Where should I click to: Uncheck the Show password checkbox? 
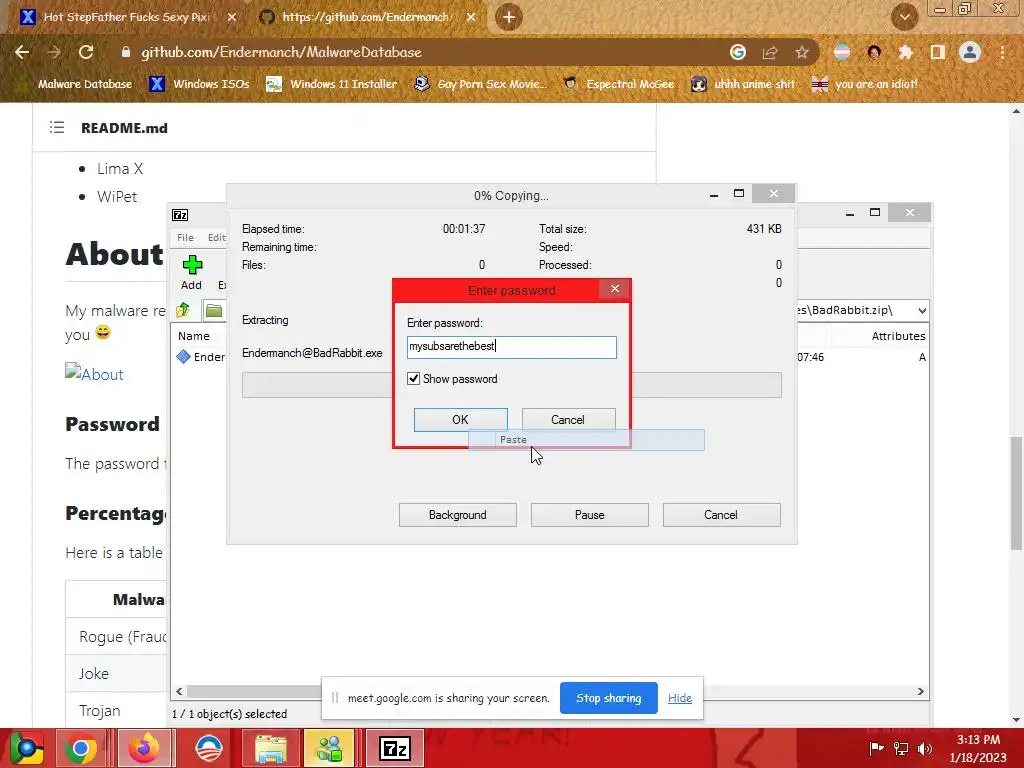pos(413,379)
